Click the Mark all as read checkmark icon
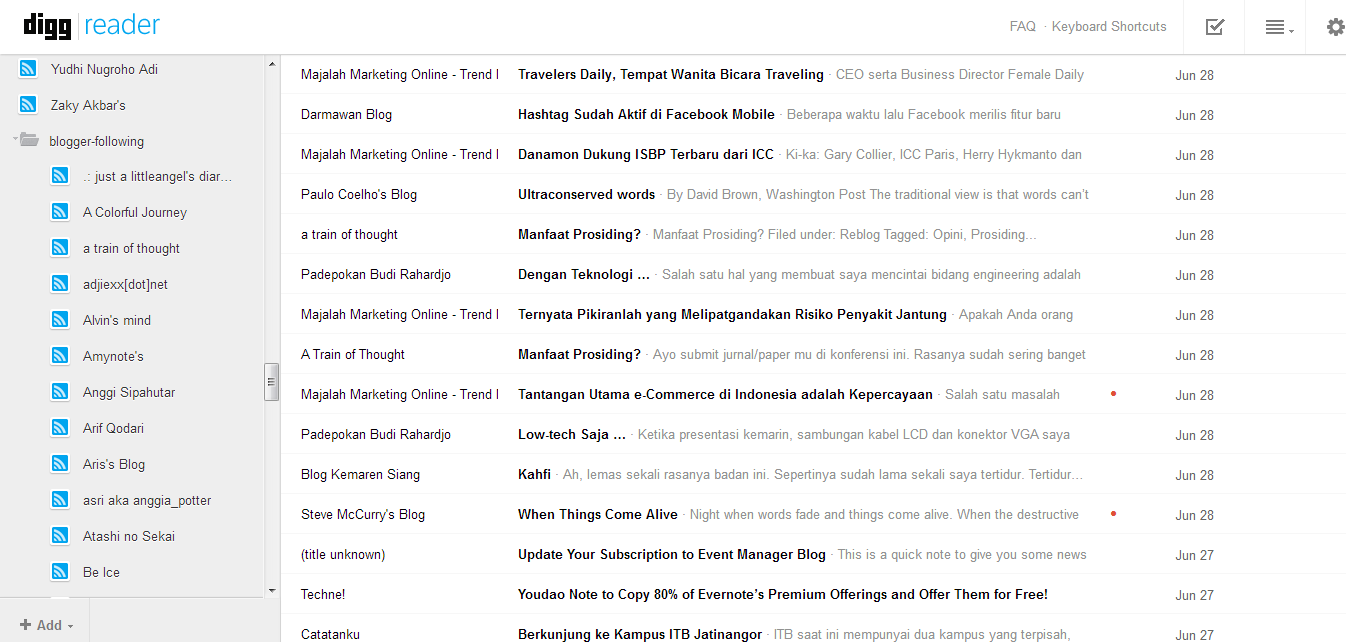Viewport: 1346px width, 642px height. 1215,27
